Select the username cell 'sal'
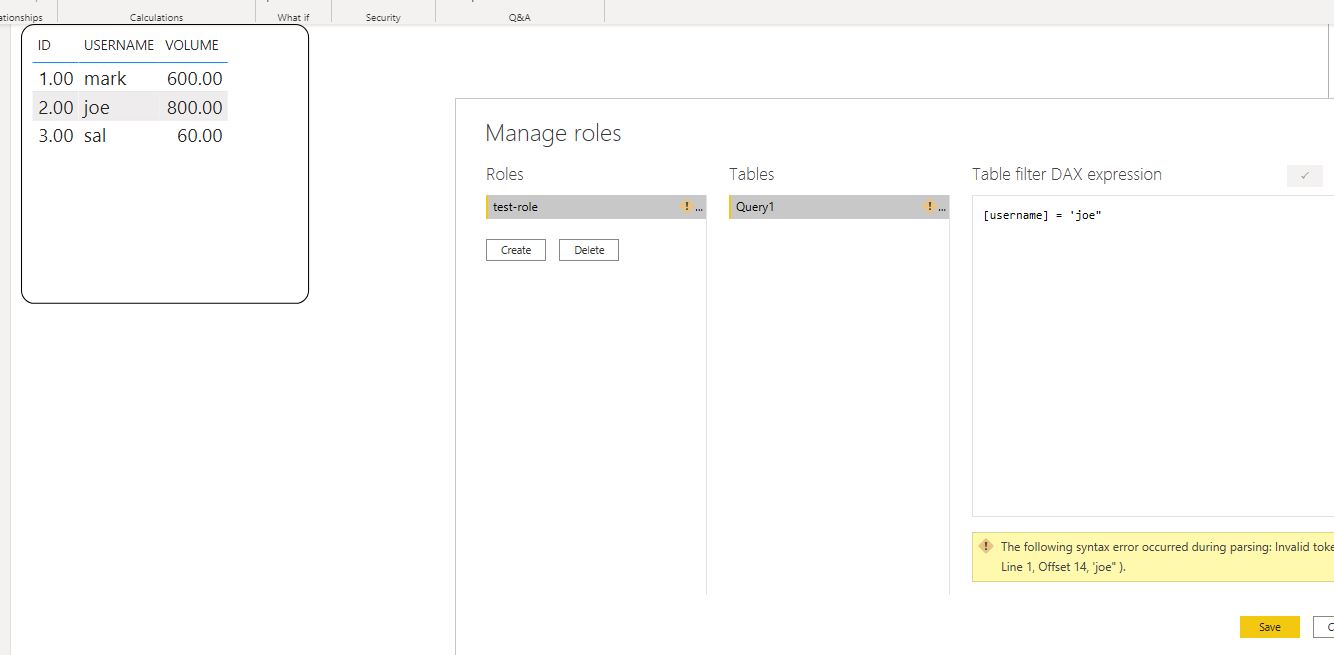This screenshot has height=655, width=1334. point(95,136)
